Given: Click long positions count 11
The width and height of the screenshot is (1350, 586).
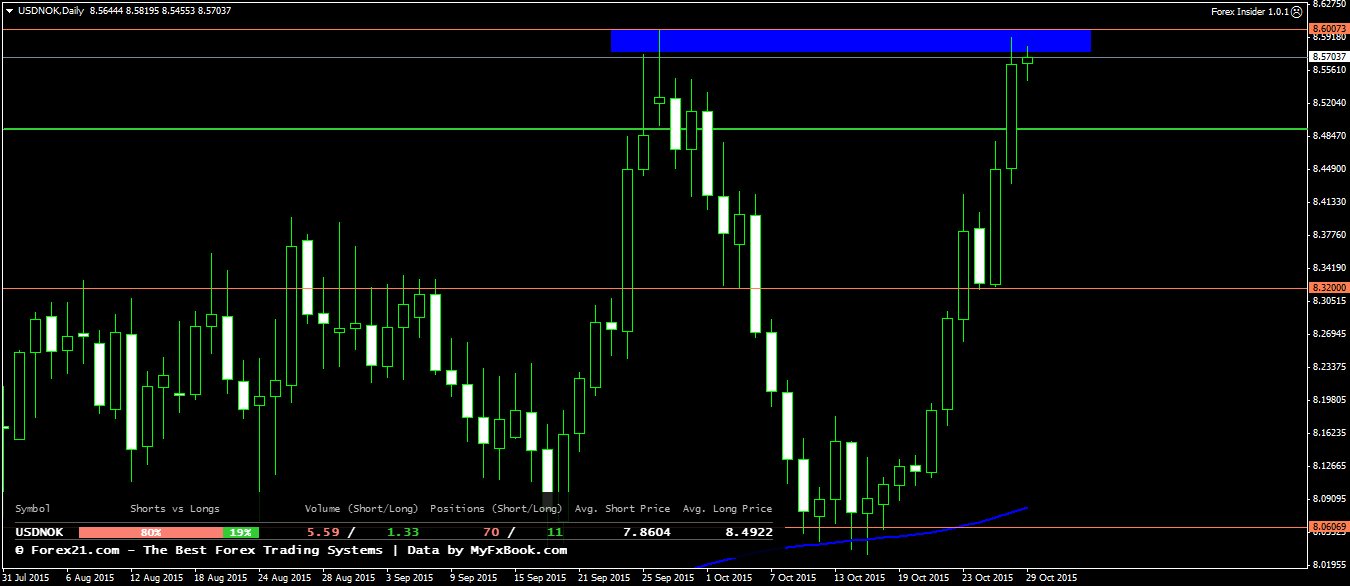Looking at the screenshot, I should click(555, 533).
